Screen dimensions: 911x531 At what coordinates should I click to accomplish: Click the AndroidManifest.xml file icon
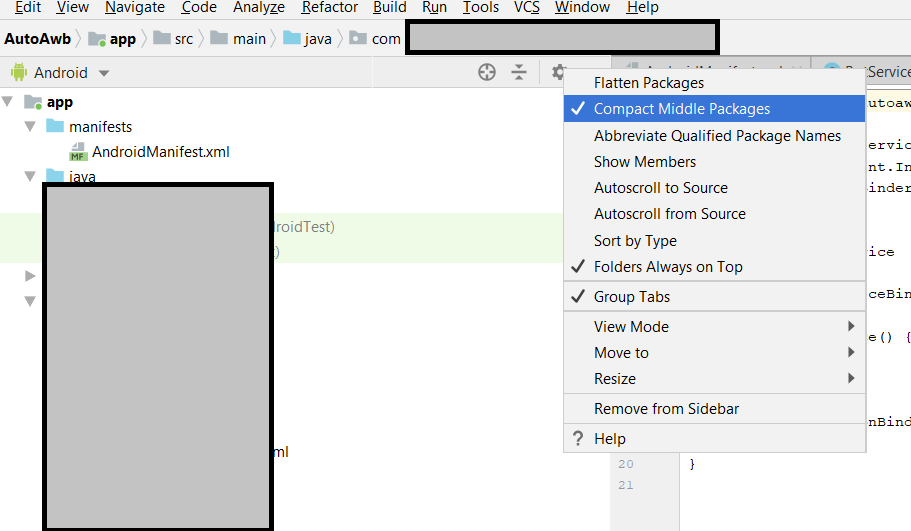[x=78, y=152]
